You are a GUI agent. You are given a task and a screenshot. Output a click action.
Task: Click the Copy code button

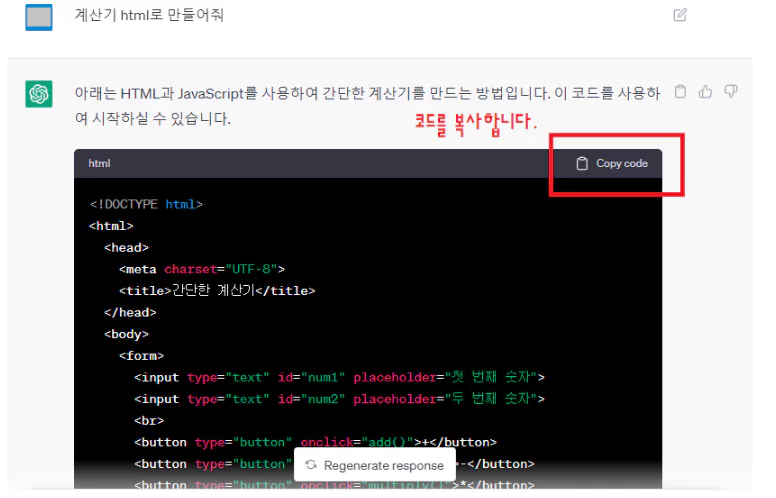612,163
